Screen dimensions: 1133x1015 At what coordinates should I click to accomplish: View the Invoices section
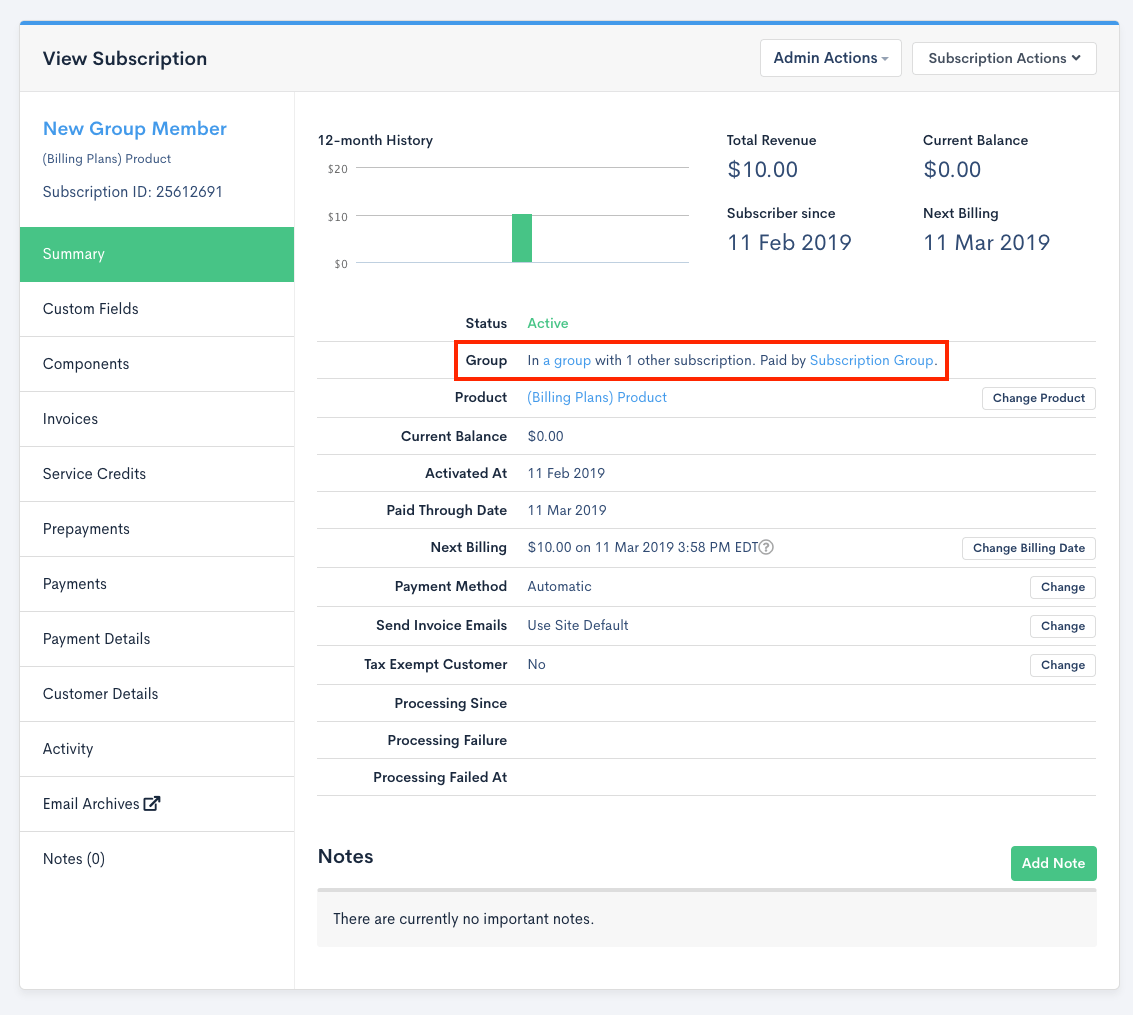70,419
